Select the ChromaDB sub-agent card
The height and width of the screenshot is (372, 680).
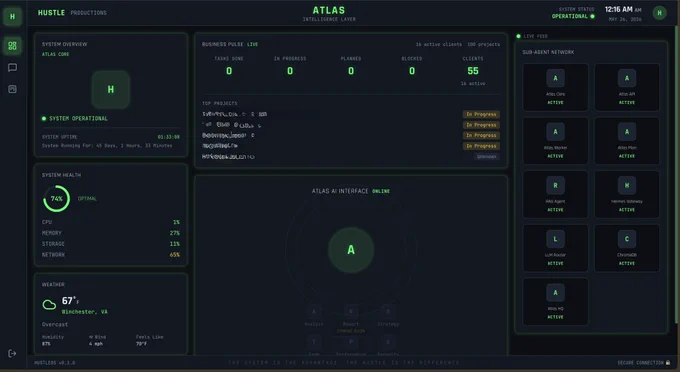(x=627, y=248)
